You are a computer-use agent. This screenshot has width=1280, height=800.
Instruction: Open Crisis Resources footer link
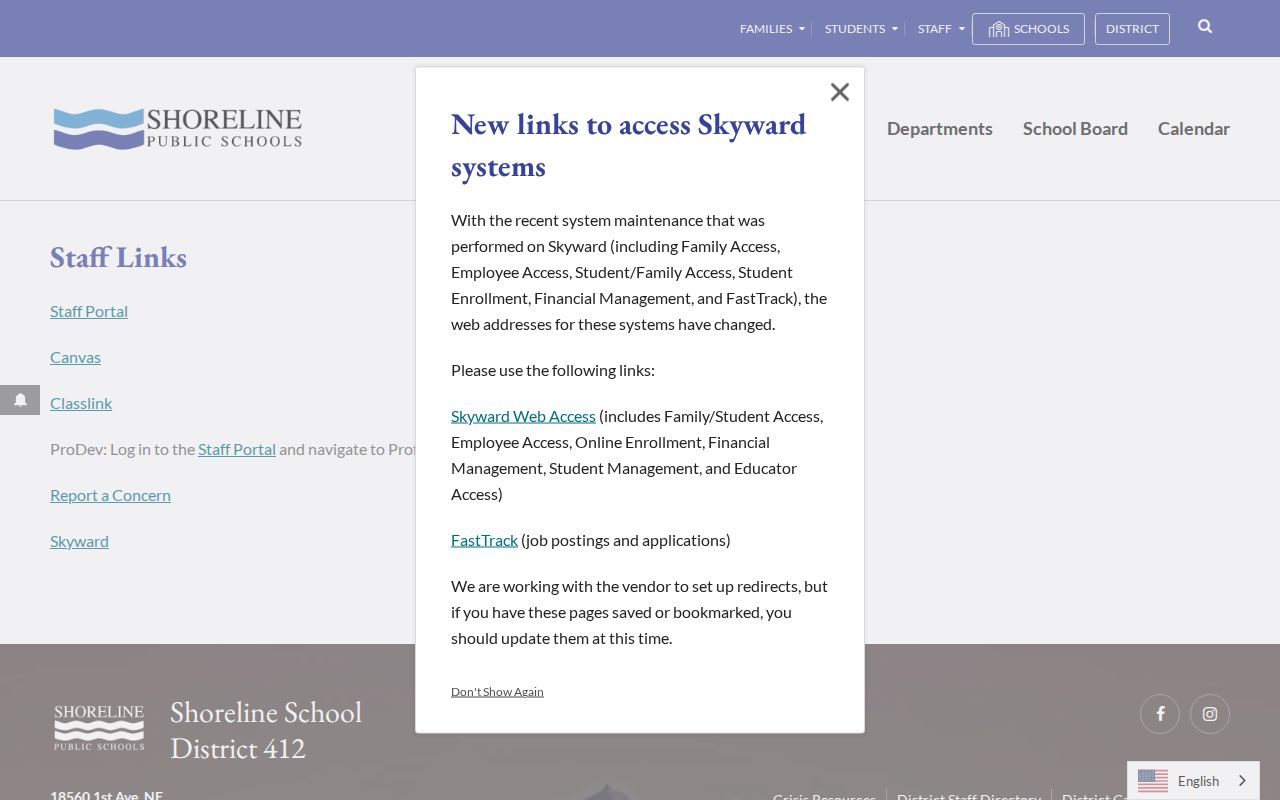(824, 797)
